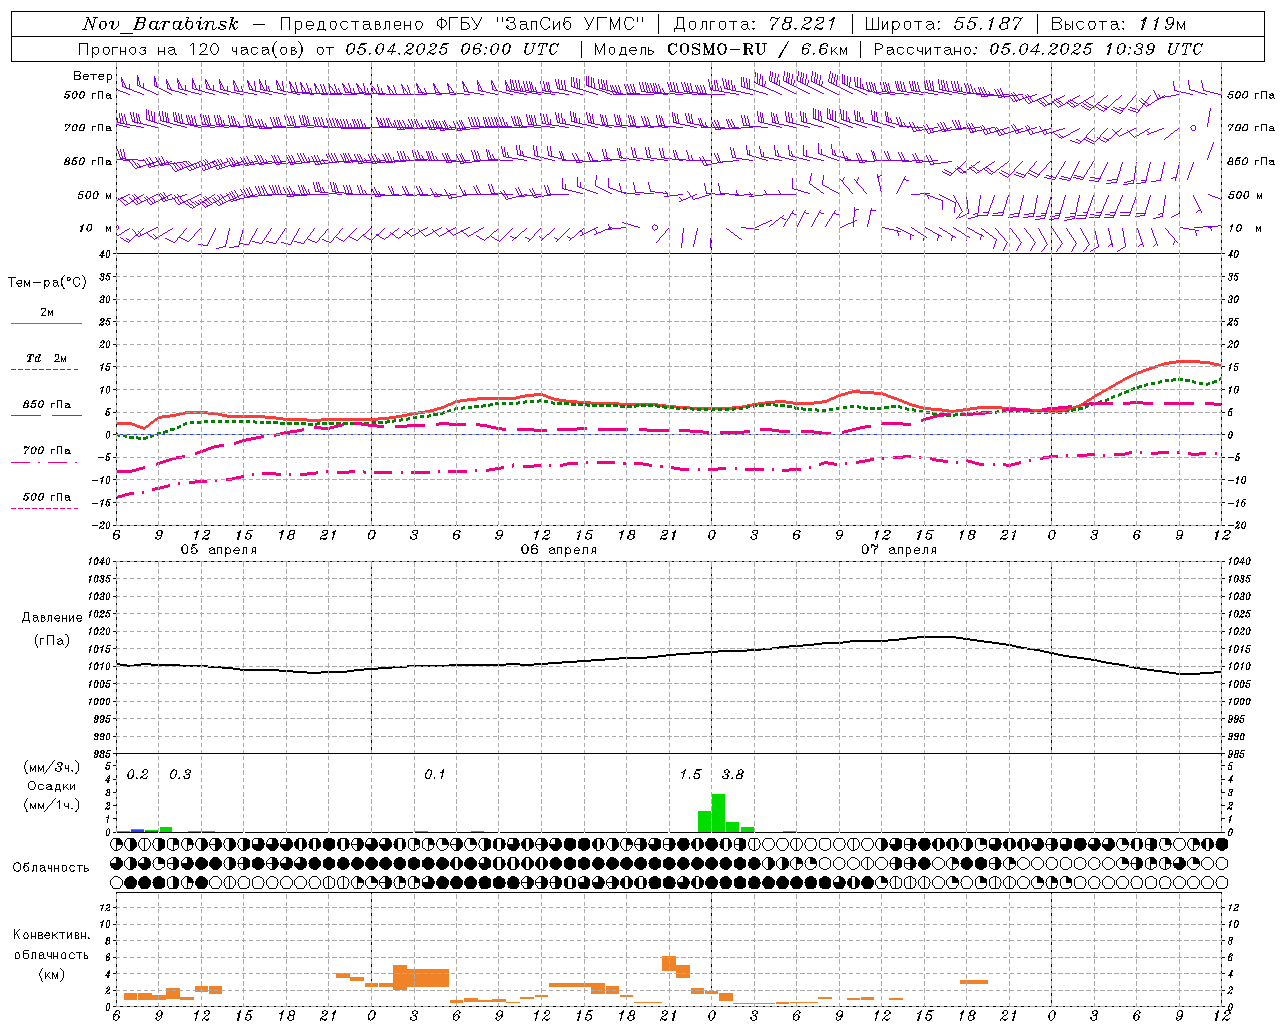
Task: Select the Широта: 55.187 header value
Action: (x=943, y=24)
